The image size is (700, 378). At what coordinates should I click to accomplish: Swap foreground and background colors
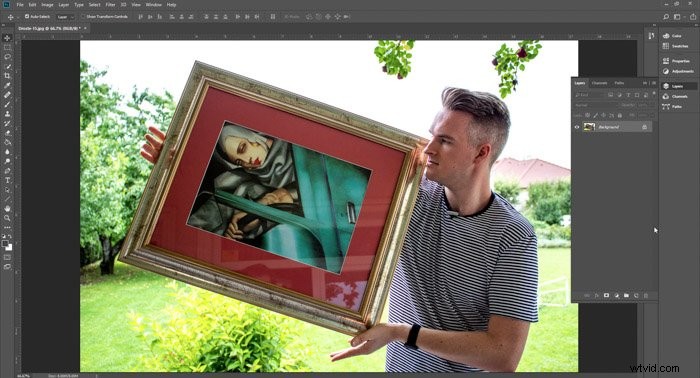(x=10, y=237)
